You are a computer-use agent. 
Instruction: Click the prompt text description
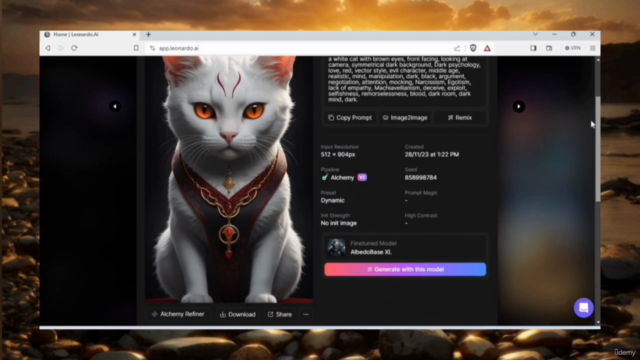tap(404, 80)
